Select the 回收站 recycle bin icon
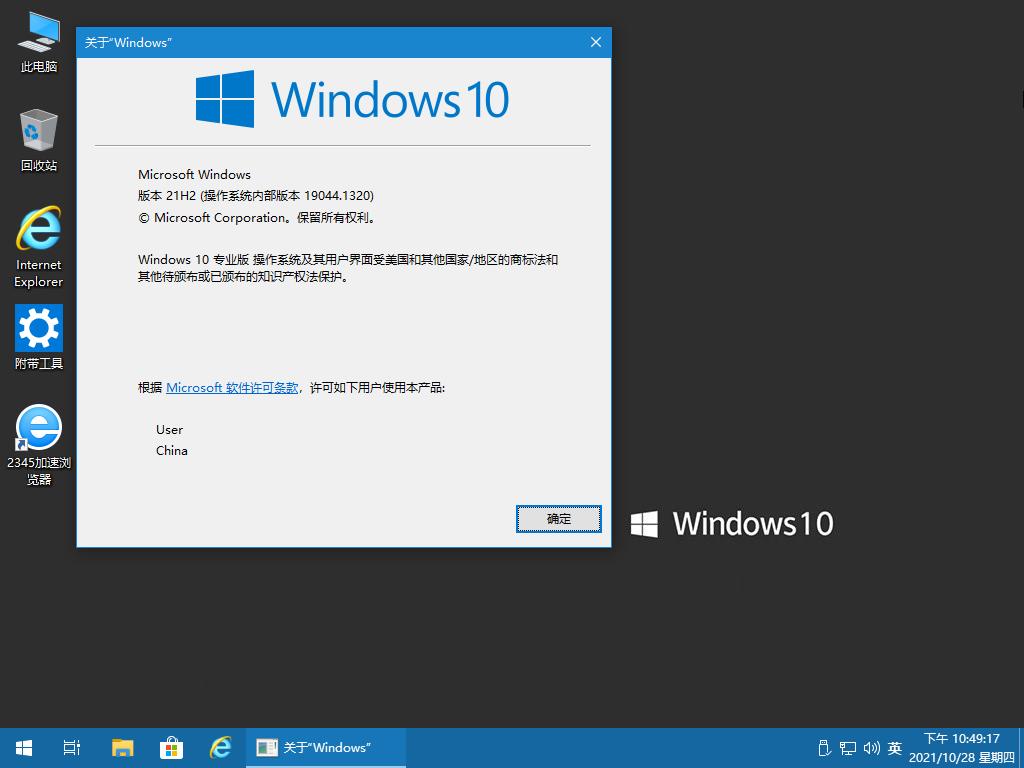The image size is (1024, 768). point(39,140)
